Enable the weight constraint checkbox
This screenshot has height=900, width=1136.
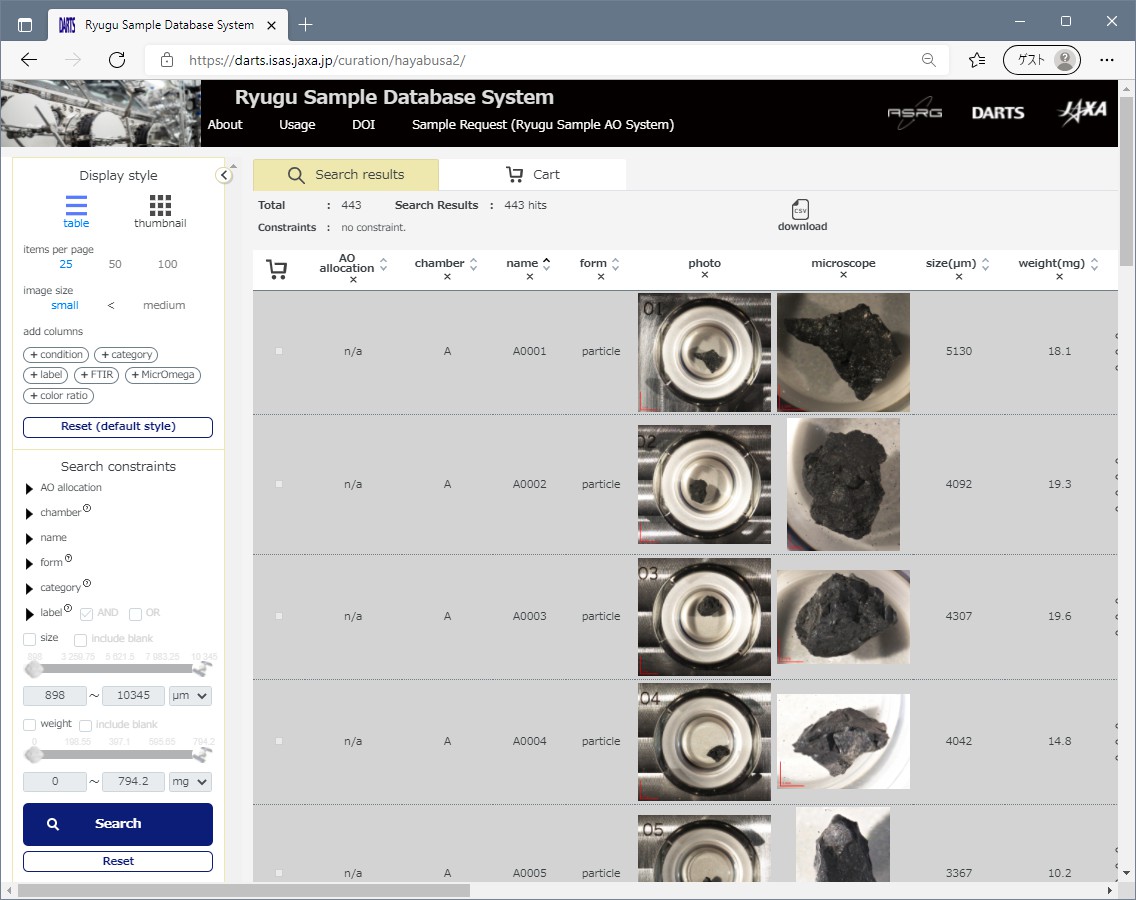pyautogui.click(x=30, y=724)
